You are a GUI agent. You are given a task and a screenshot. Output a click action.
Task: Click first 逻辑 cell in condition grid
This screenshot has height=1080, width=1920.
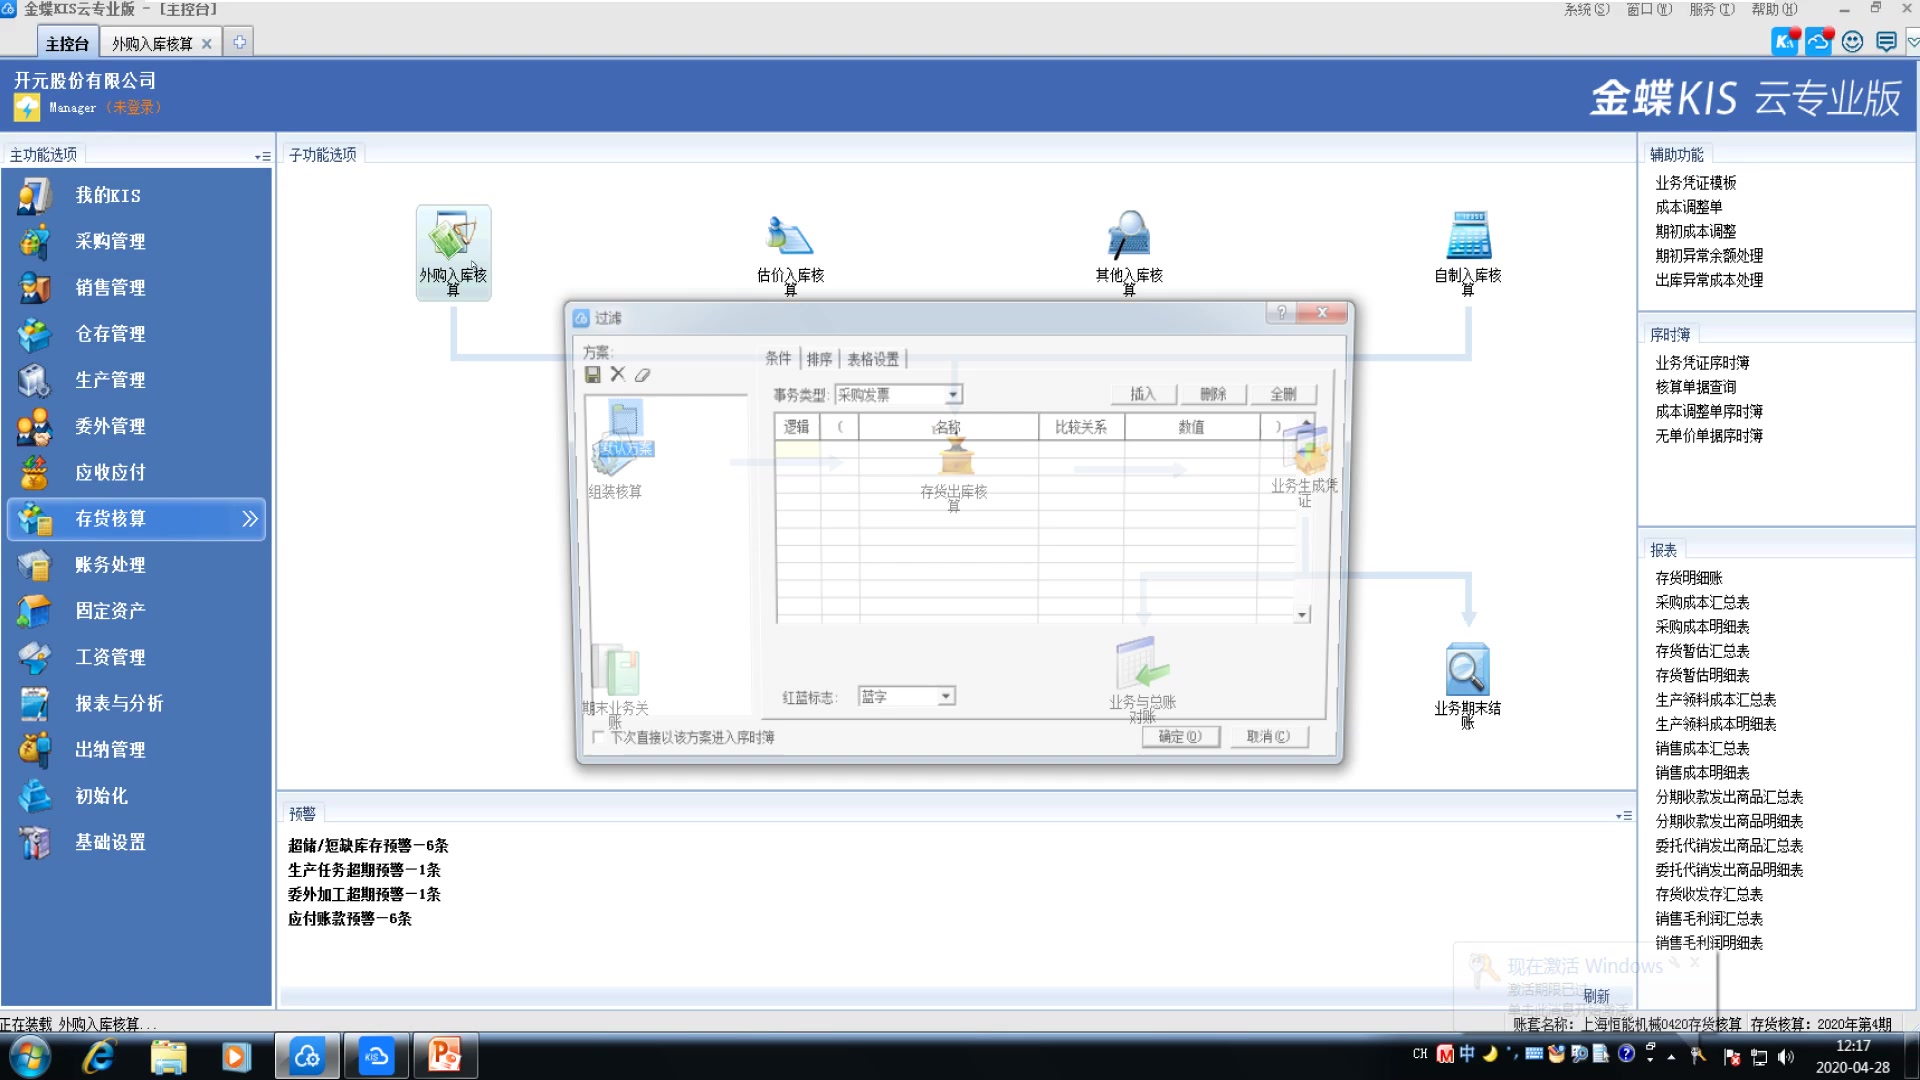[797, 450]
